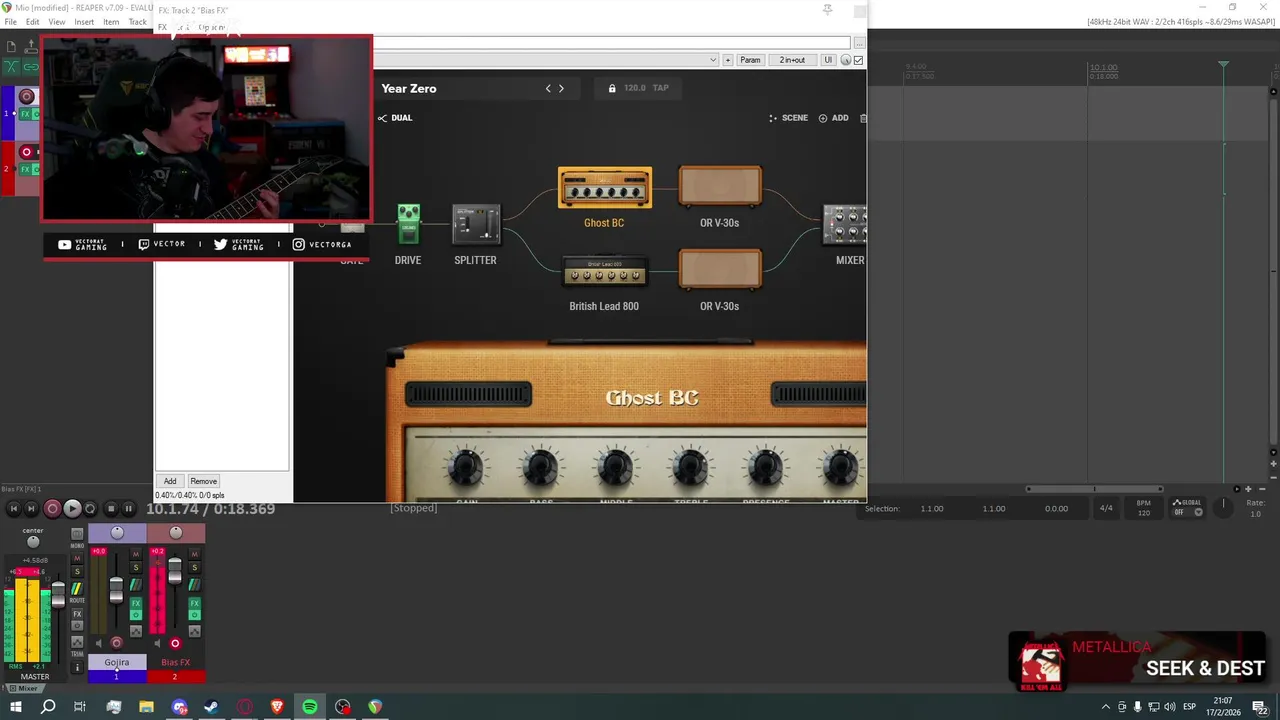Select the British Lead 800 amp
Screen dimensions: 1280x720
click(x=604, y=272)
